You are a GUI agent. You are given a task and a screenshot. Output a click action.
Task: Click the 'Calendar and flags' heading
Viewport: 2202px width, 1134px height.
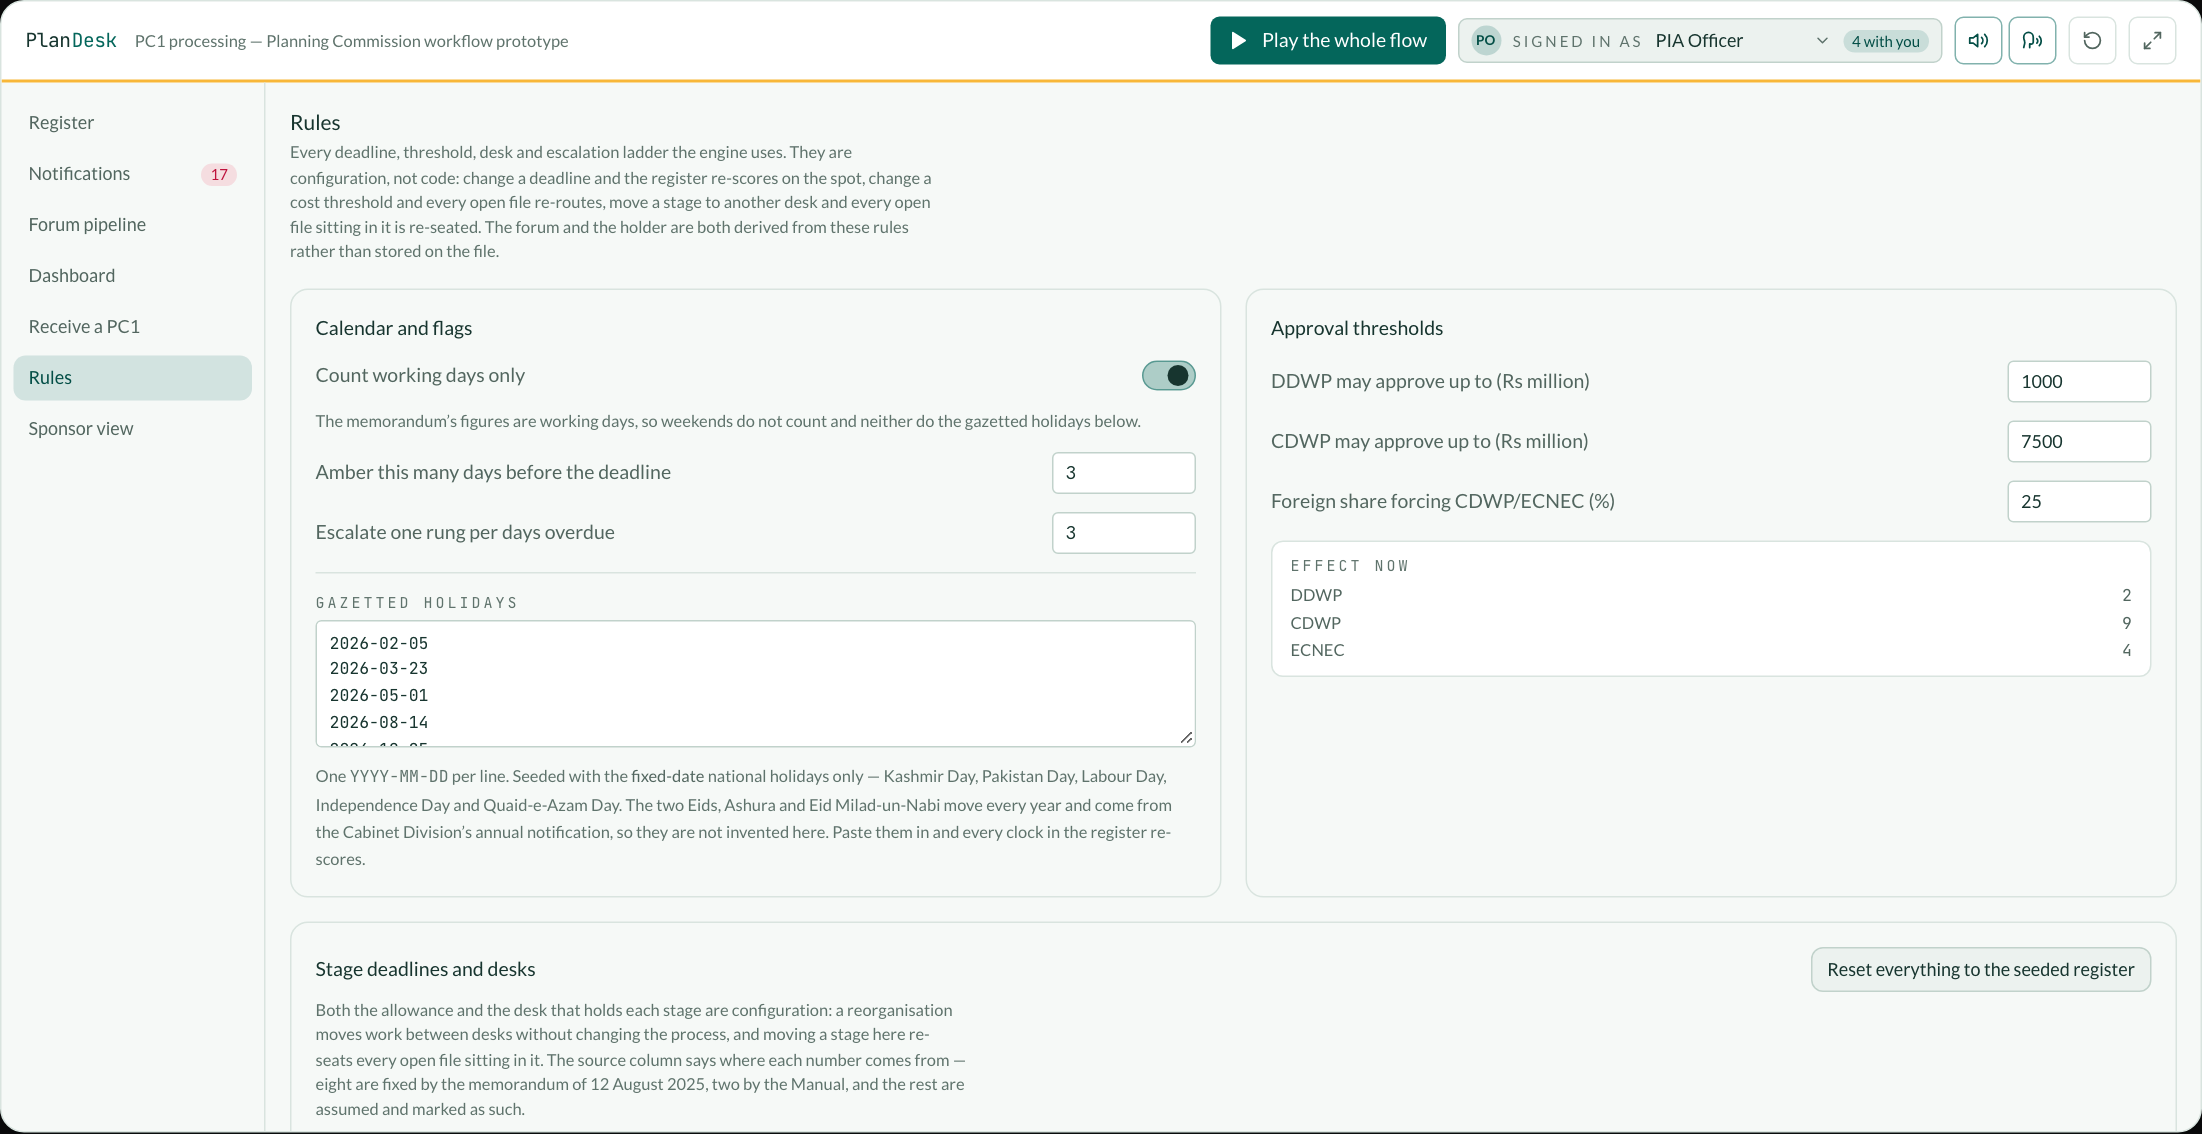tap(394, 329)
